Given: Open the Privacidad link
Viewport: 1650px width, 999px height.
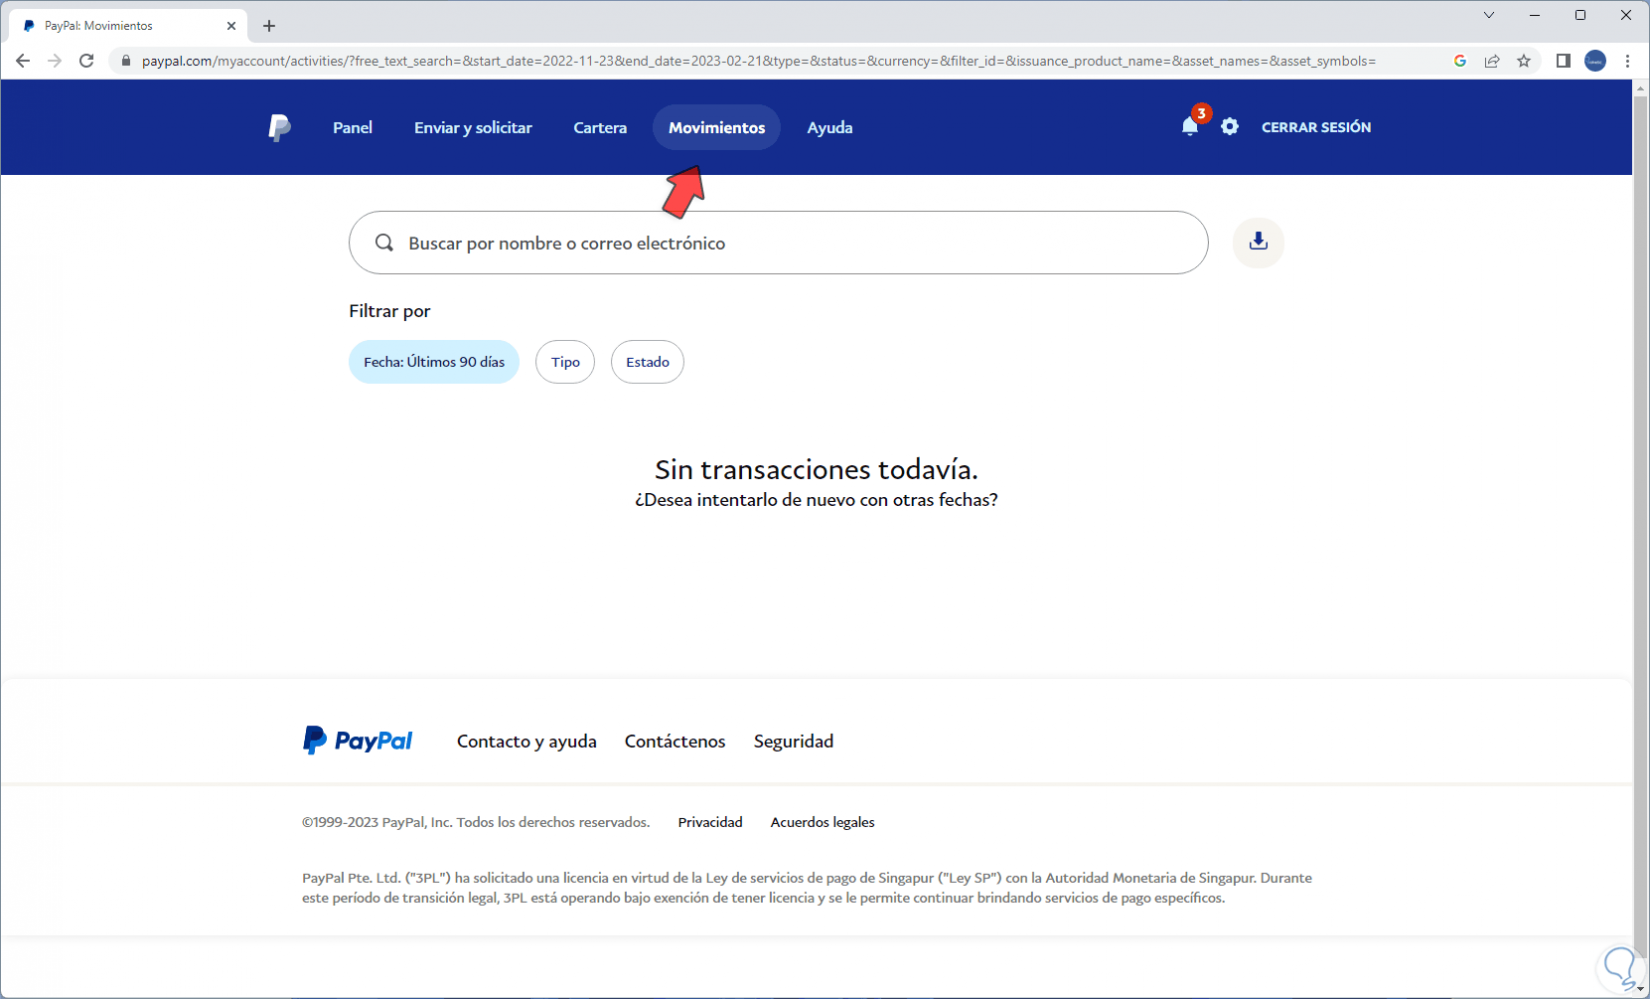Looking at the screenshot, I should (710, 822).
